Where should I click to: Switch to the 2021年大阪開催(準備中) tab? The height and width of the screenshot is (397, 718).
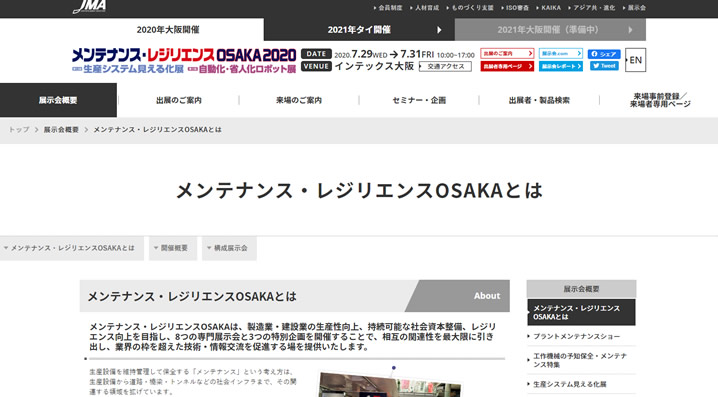pyautogui.click(x=550, y=30)
